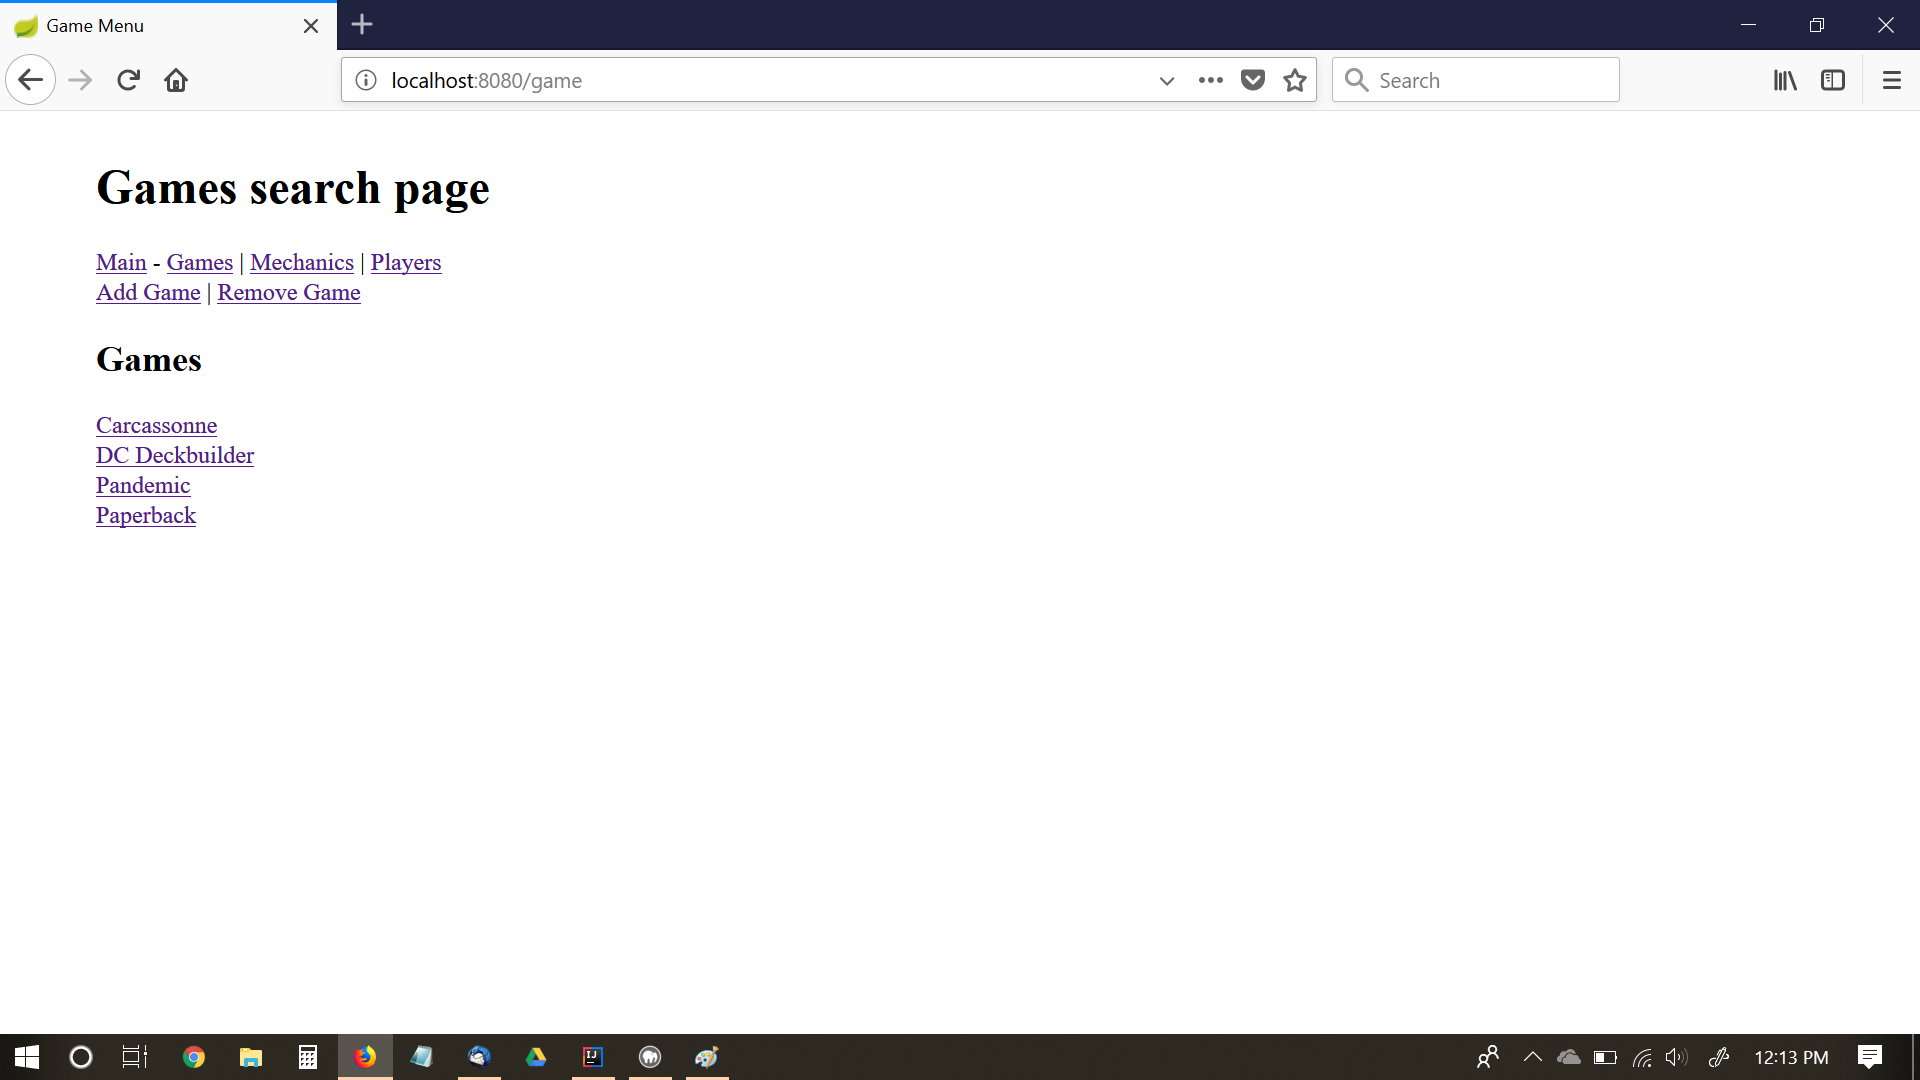This screenshot has height=1080, width=1920.
Task: Click the Remove Game link
Action: click(288, 292)
